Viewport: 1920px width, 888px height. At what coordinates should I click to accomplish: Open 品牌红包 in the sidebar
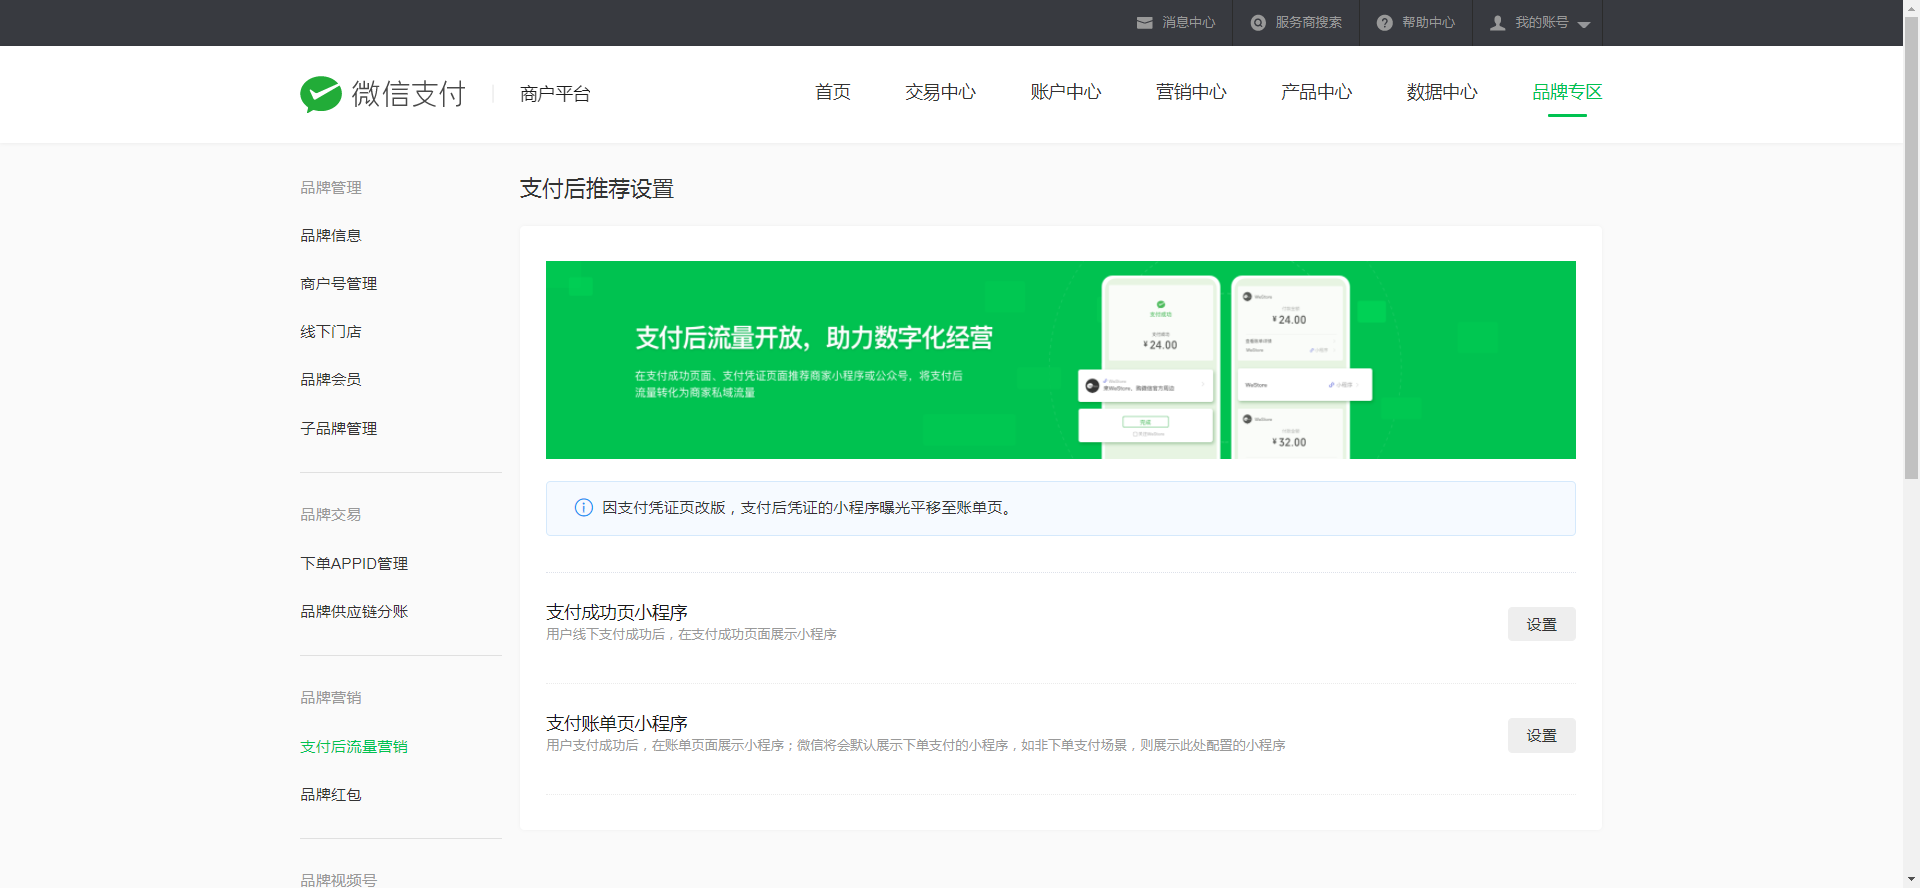point(331,795)
